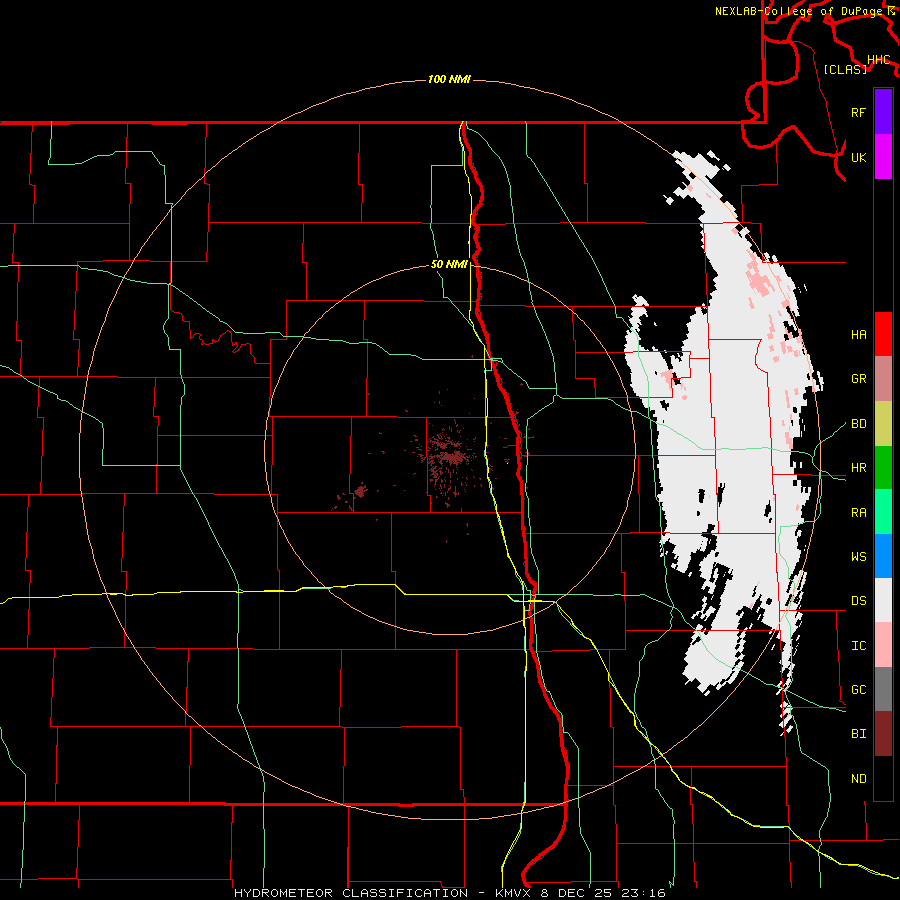900x900 pixels.
Task: Click the GC gray legend color block
Action: (883, 689)
